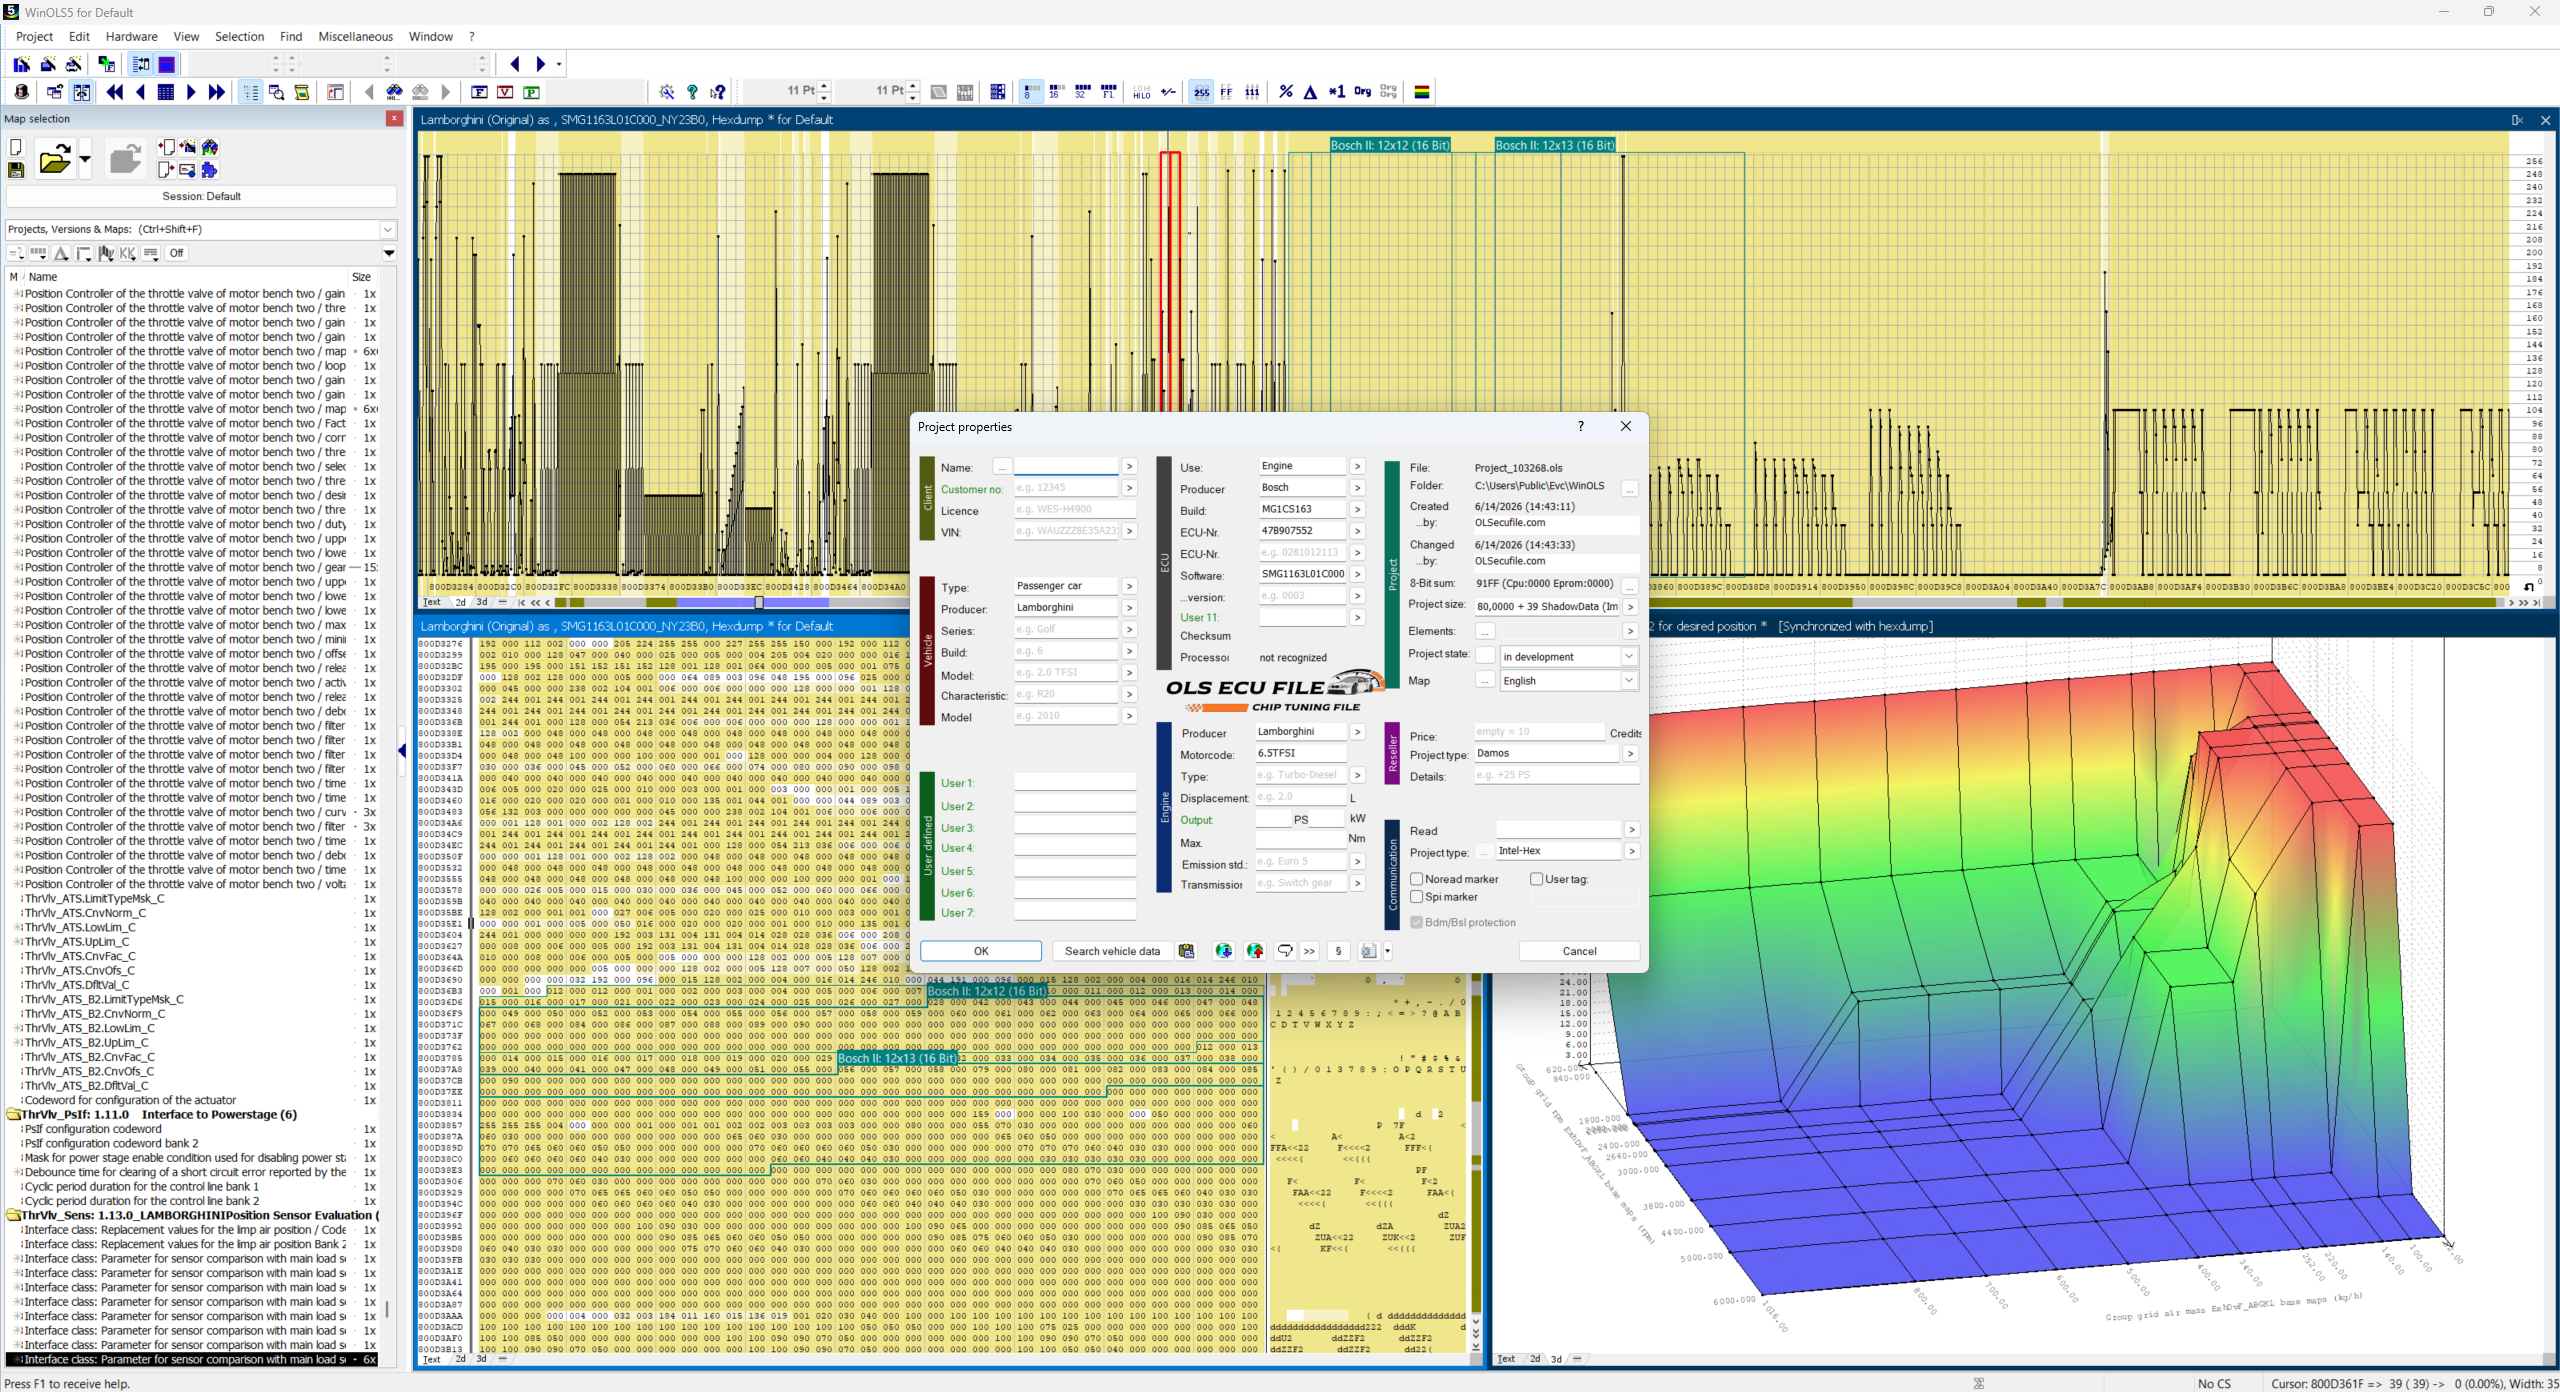Click the binoculars search icon in toolbar
Screen dimensions: 2560x1392
[x=395, y=92]
